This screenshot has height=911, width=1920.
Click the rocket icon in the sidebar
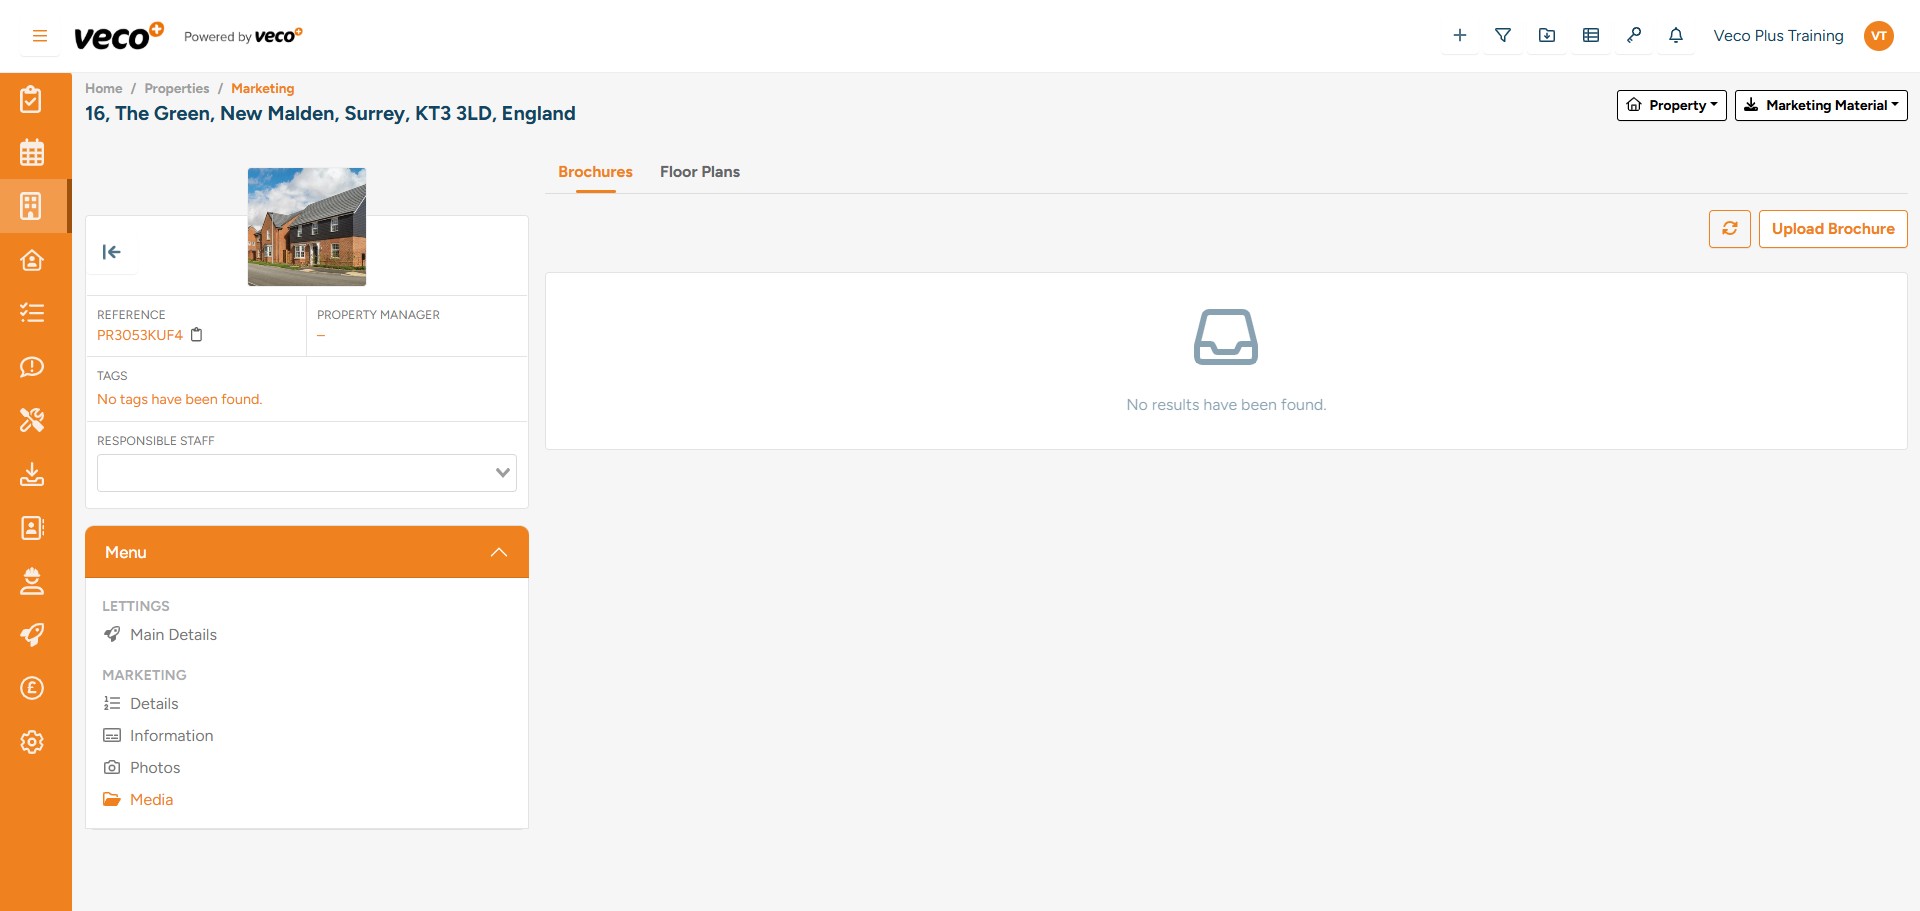coord(33,634)
